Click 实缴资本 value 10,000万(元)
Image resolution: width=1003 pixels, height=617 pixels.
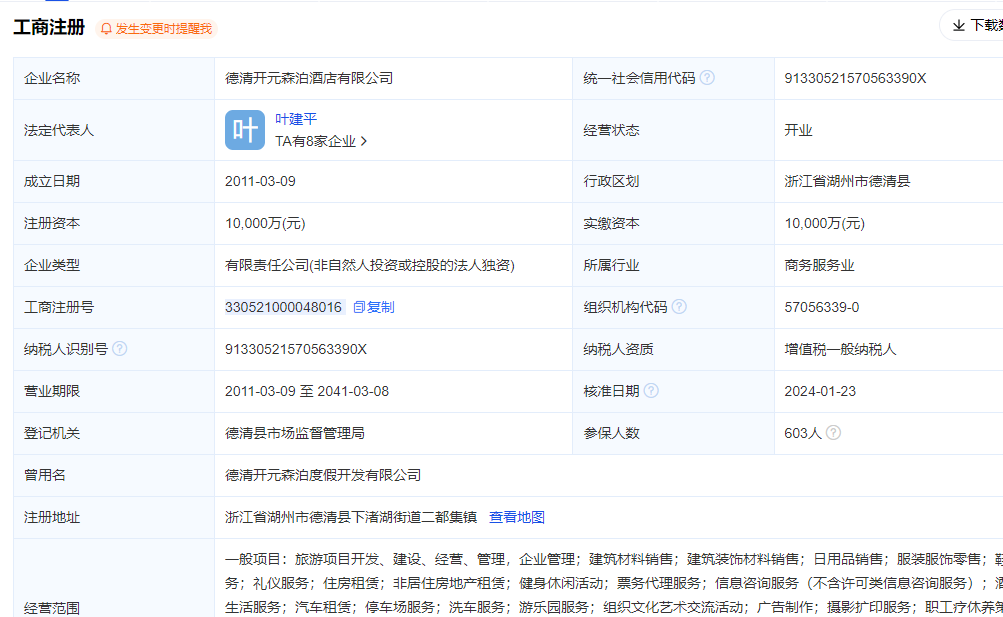click(x=825, y=223)
